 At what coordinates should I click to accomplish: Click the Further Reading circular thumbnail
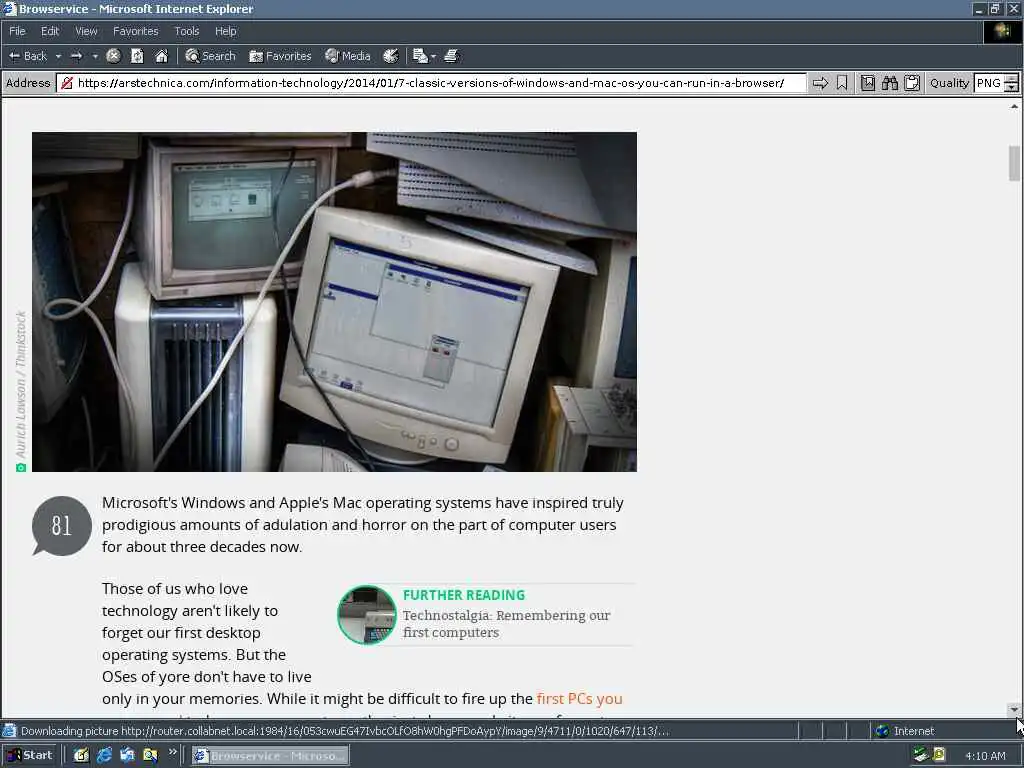(366, 615)
